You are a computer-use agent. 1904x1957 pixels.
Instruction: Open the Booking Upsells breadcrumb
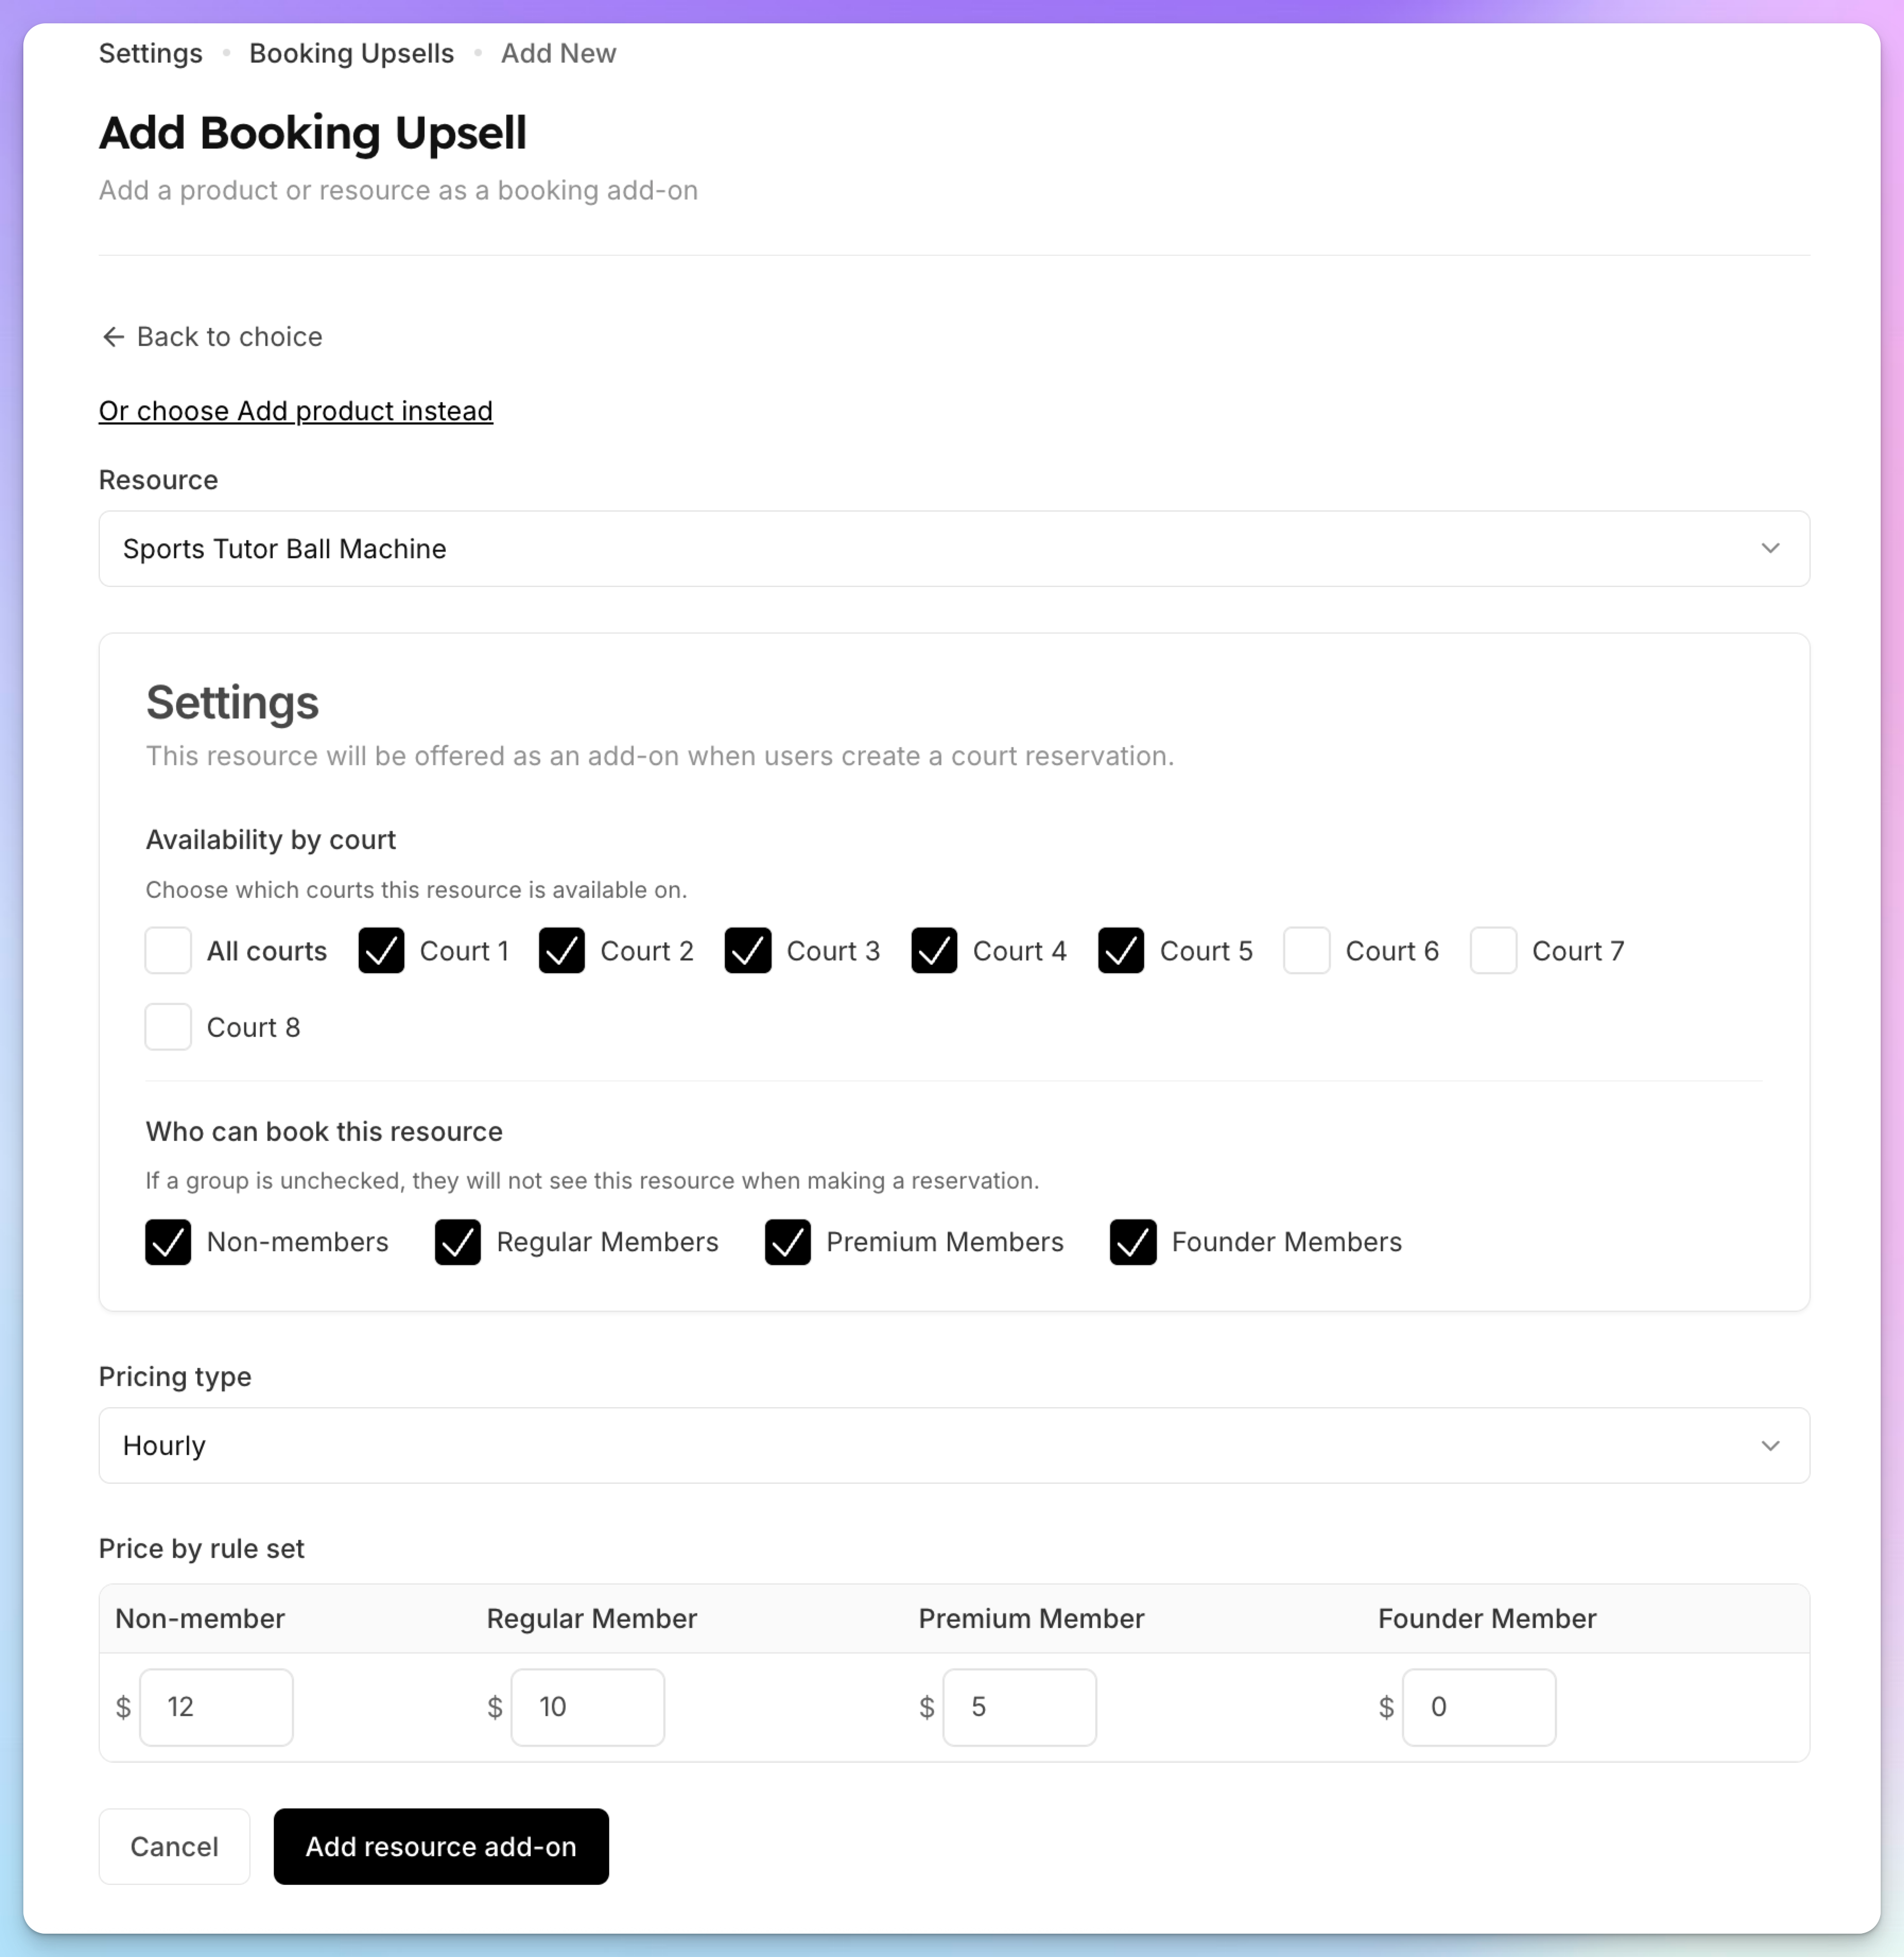[x=352, y=54]
